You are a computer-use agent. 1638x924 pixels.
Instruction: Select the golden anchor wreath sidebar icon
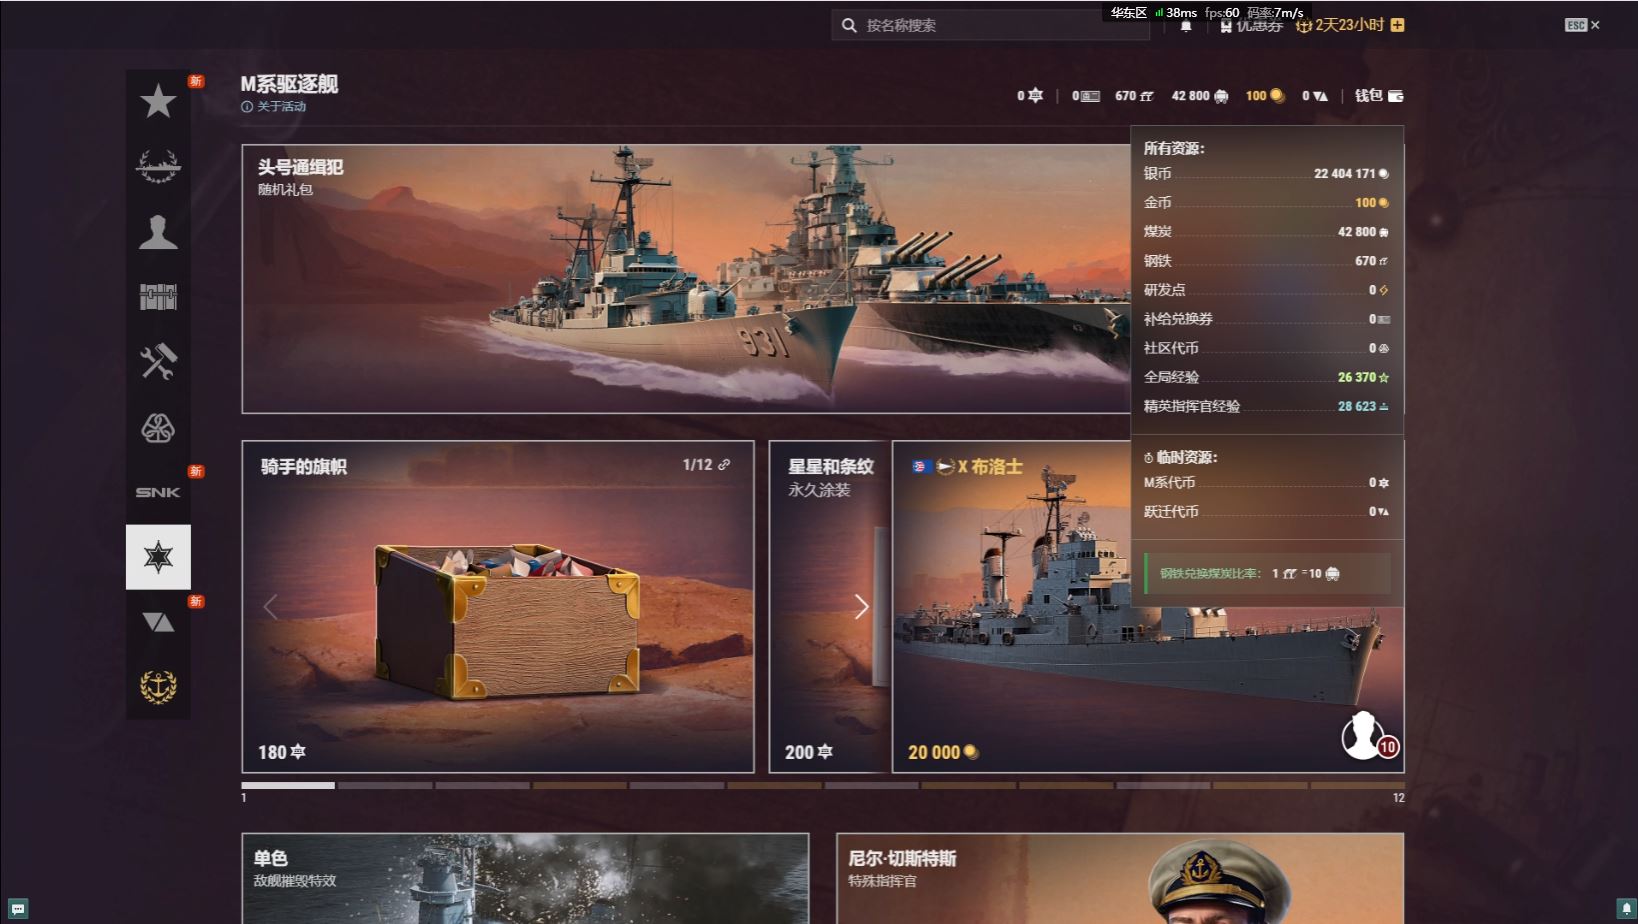coord(158,687)
